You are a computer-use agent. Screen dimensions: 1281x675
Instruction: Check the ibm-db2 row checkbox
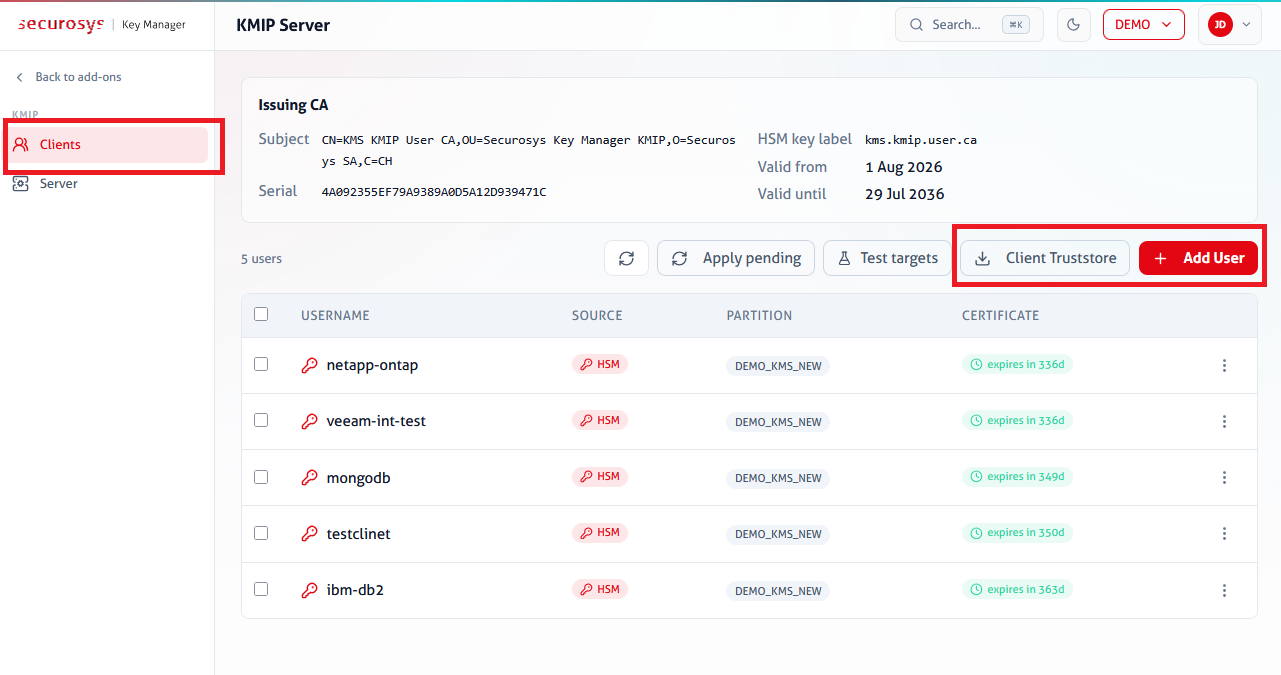(x=261, y=589)
